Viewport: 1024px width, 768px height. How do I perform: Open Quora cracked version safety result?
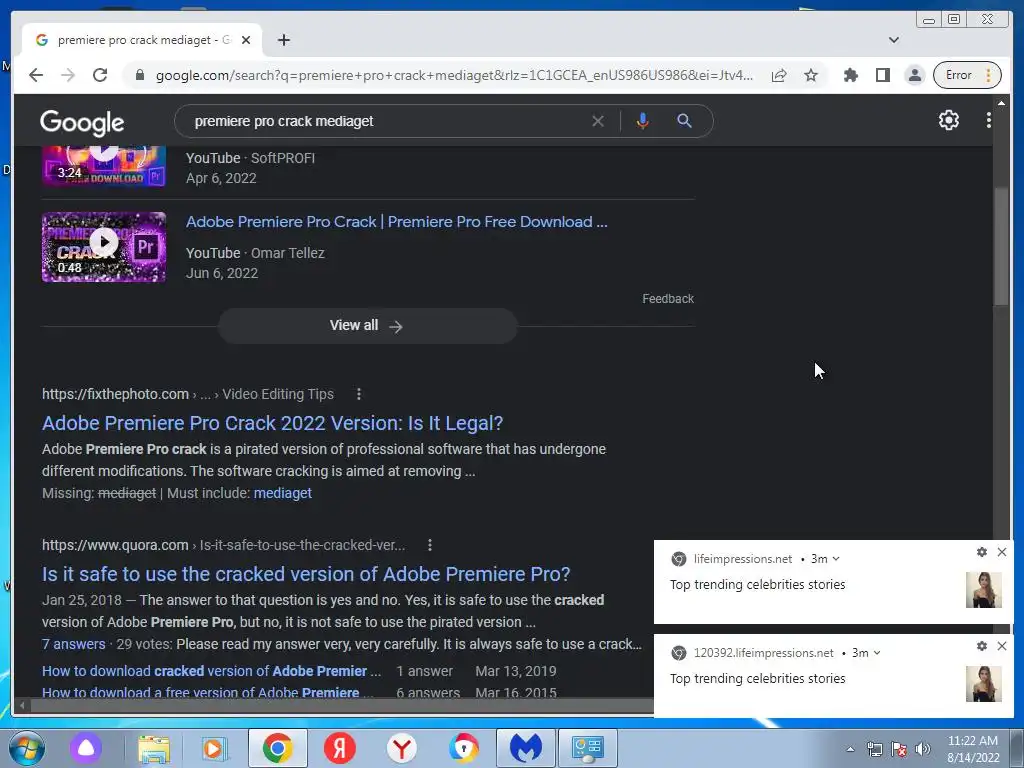tap(306, 574)
